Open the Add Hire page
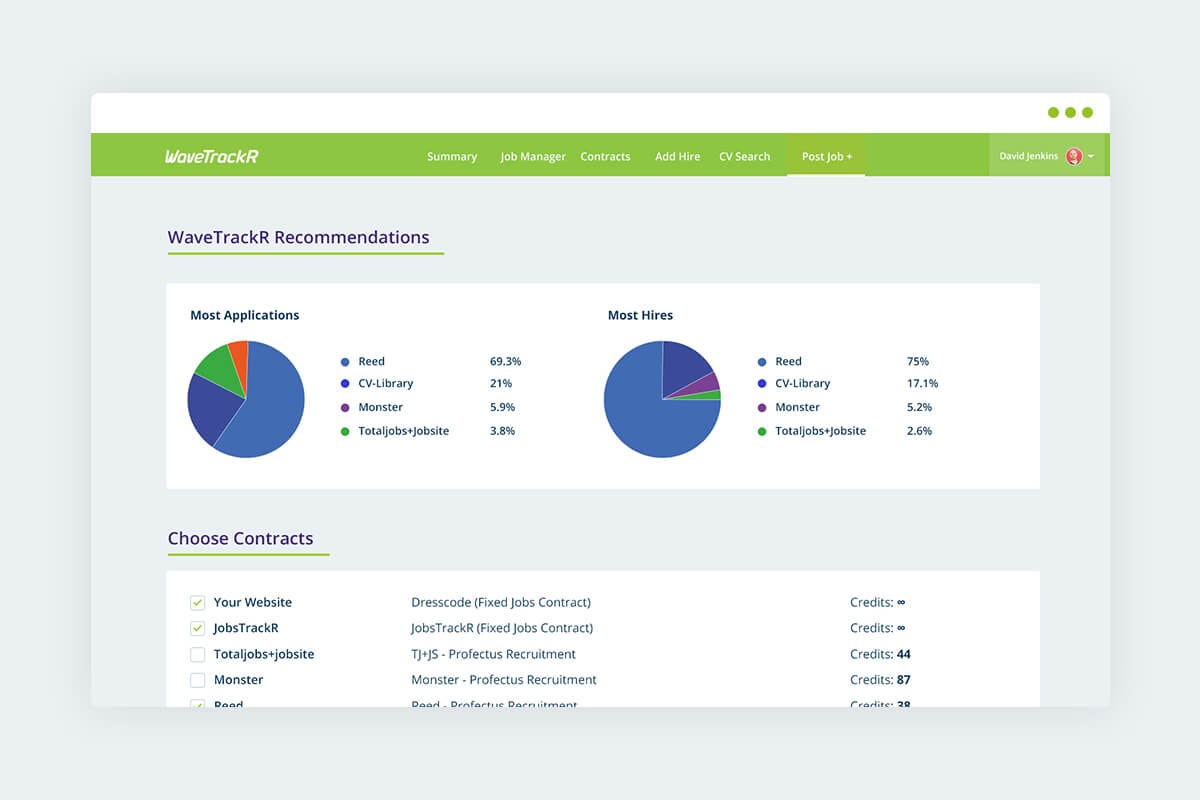This screenshot has width=1200, height=800. tap(677, 156)
